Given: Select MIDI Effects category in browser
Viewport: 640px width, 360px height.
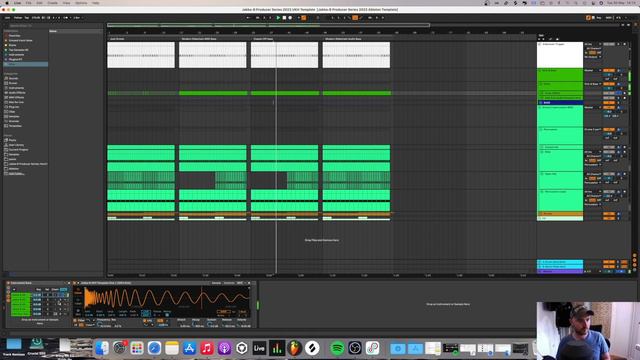Looking at the screenshot, I should pyautogui.click(x=16, y=98).
